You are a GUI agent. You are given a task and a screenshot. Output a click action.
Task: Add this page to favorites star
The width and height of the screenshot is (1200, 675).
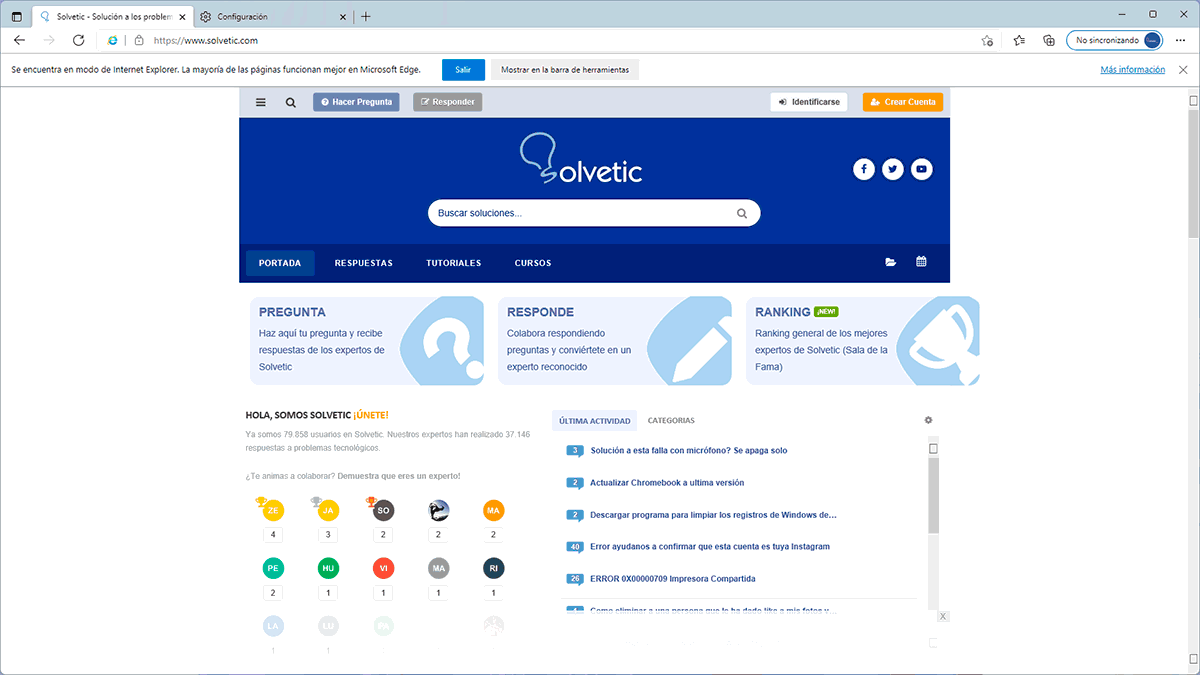987,40
